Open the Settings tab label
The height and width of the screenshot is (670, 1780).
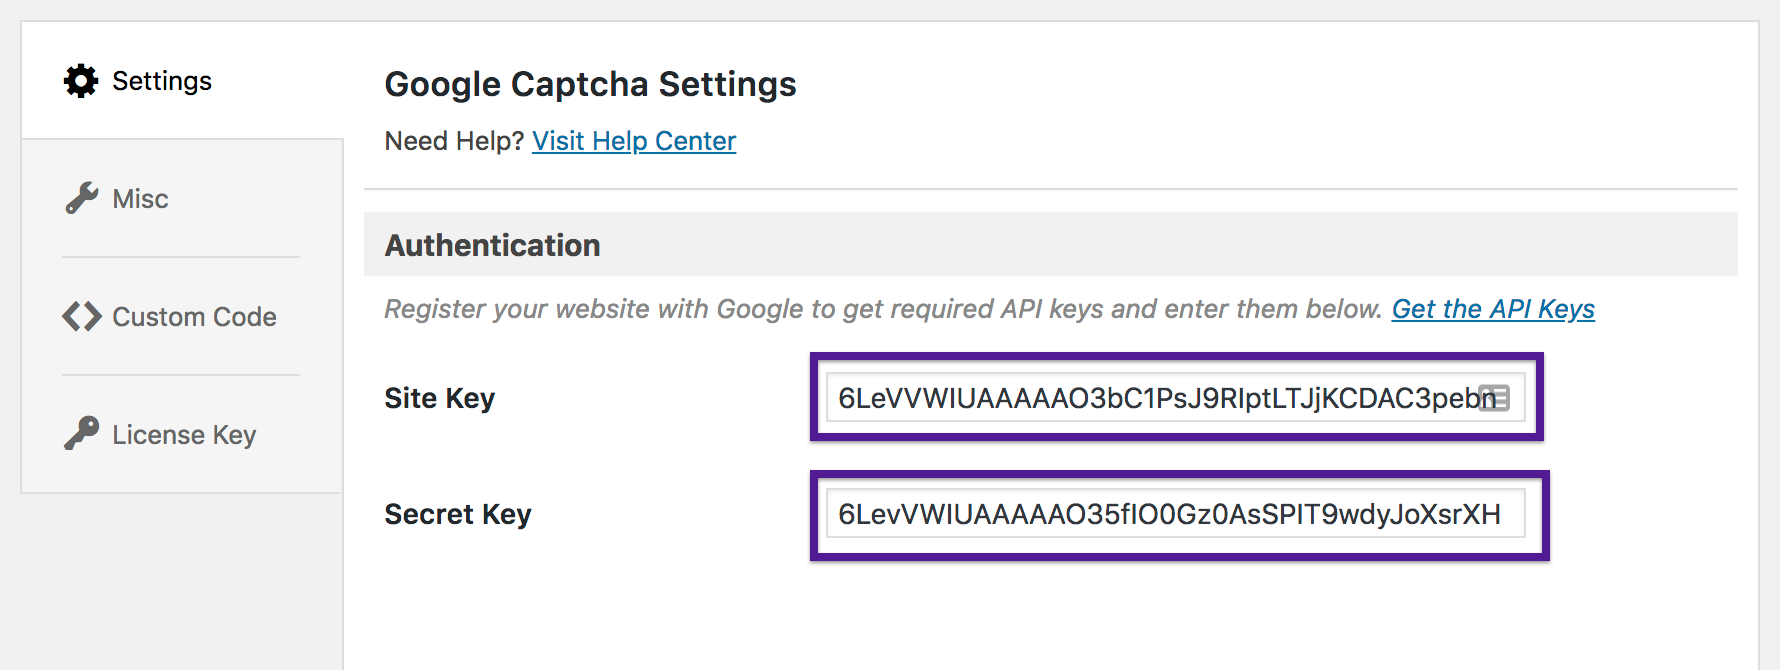[x=162, y=81]
